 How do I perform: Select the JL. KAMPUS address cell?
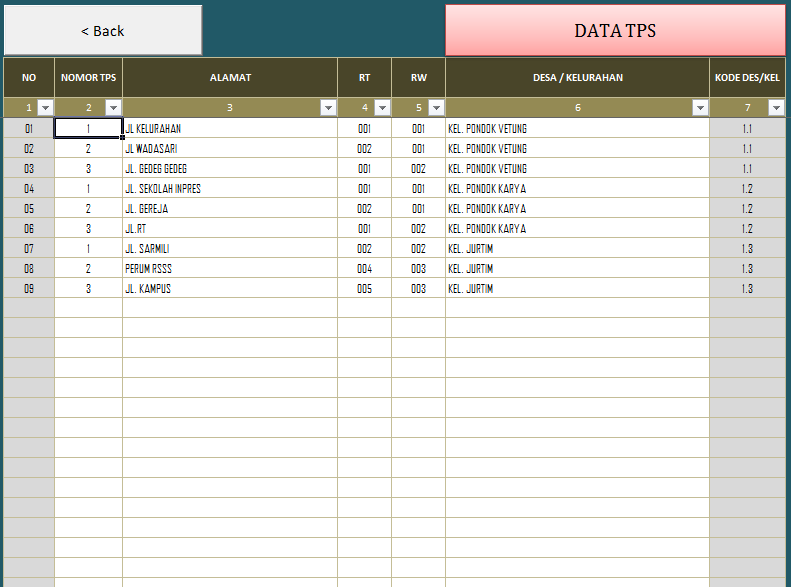pos(230,288)
